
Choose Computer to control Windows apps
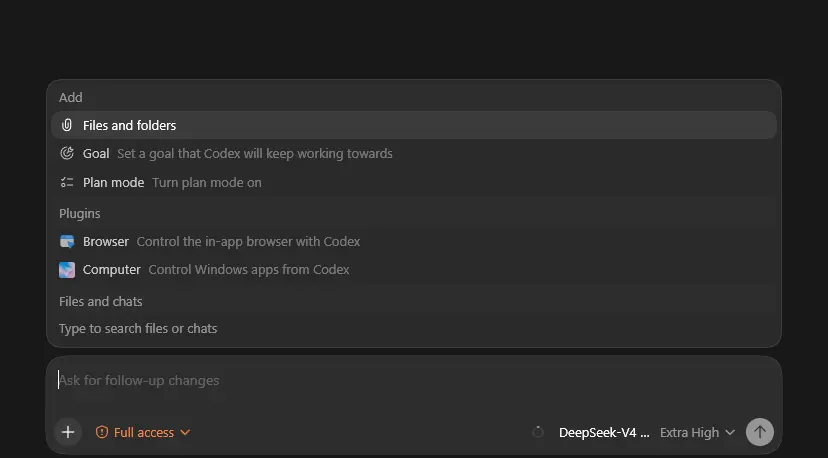[414, 269]
